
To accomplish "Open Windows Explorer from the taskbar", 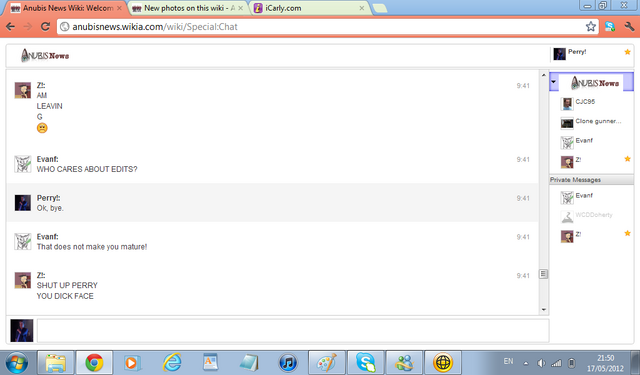I will pos(56,362).
